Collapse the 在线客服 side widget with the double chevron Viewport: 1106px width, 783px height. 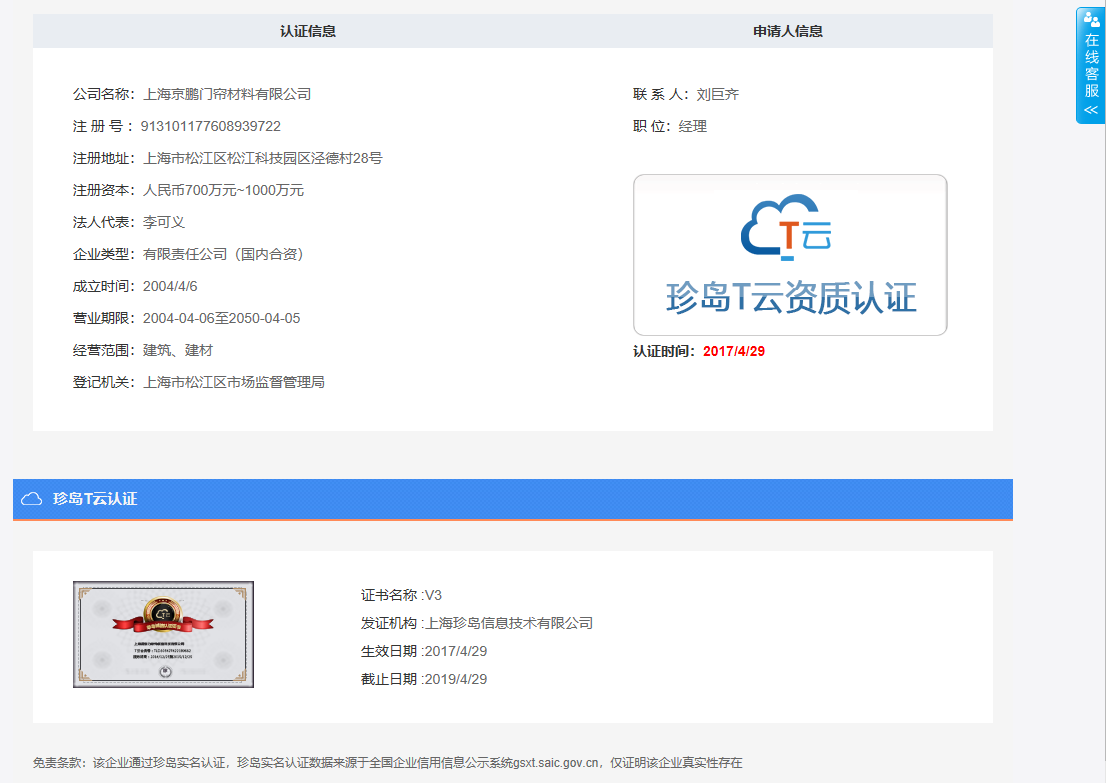(x=1091, y=110)
